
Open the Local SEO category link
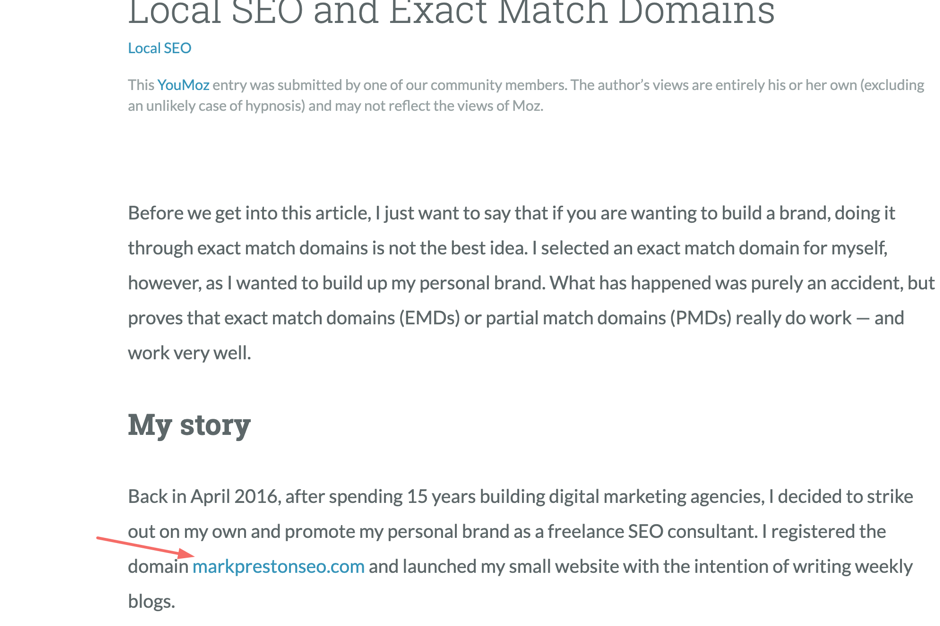tap(159, 48)
